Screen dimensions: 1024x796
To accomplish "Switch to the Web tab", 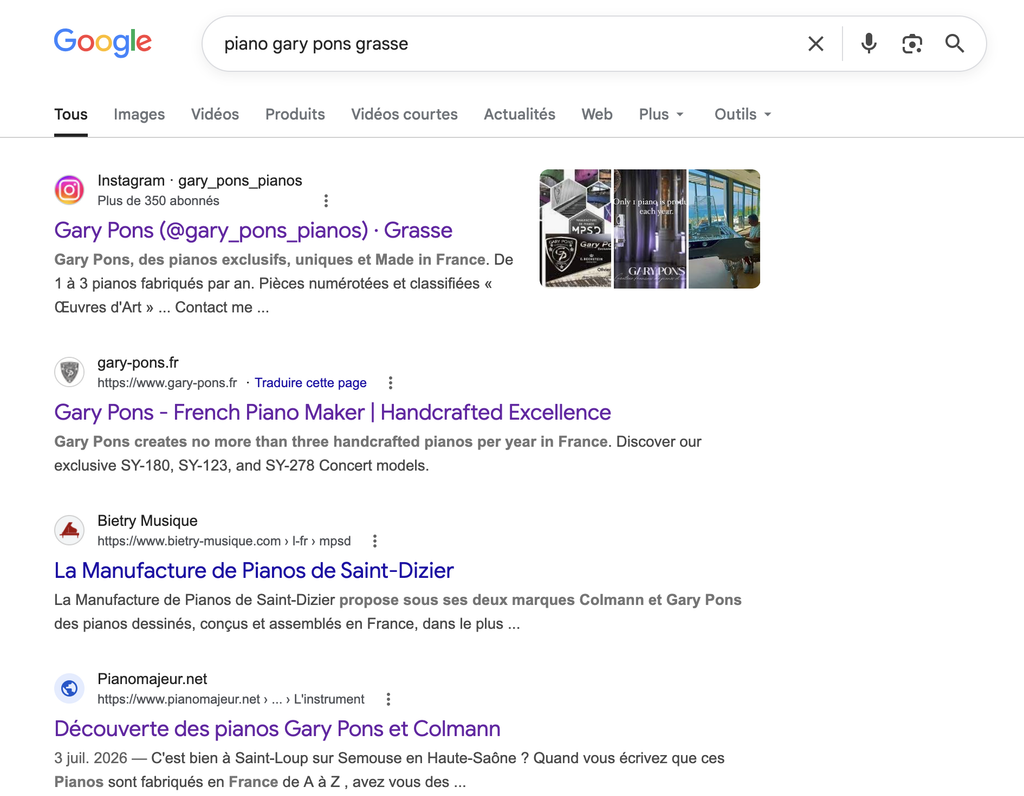I will coord(597,114).
